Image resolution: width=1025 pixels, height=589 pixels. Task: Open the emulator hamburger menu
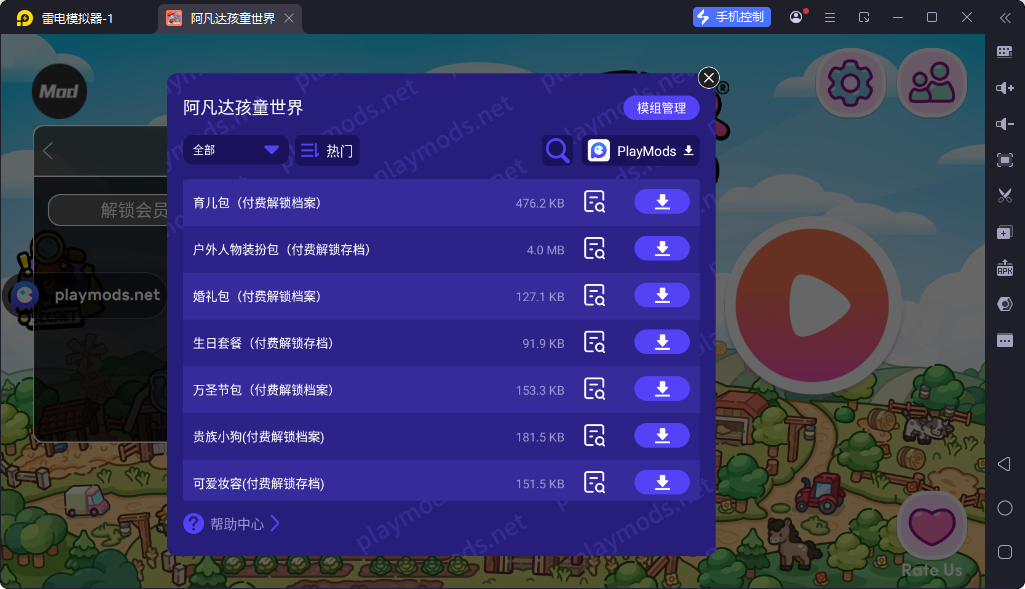(830, 18)
